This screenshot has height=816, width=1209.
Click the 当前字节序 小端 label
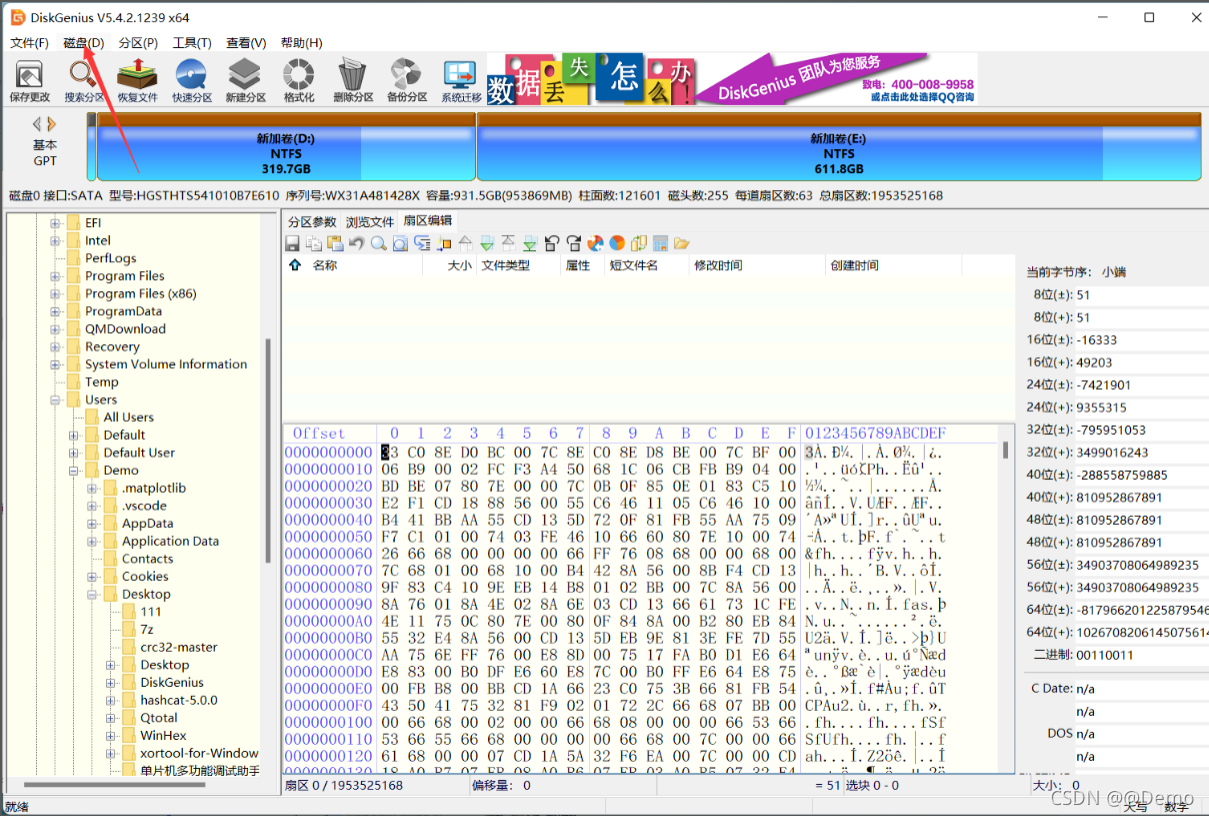pos(1076,271)
